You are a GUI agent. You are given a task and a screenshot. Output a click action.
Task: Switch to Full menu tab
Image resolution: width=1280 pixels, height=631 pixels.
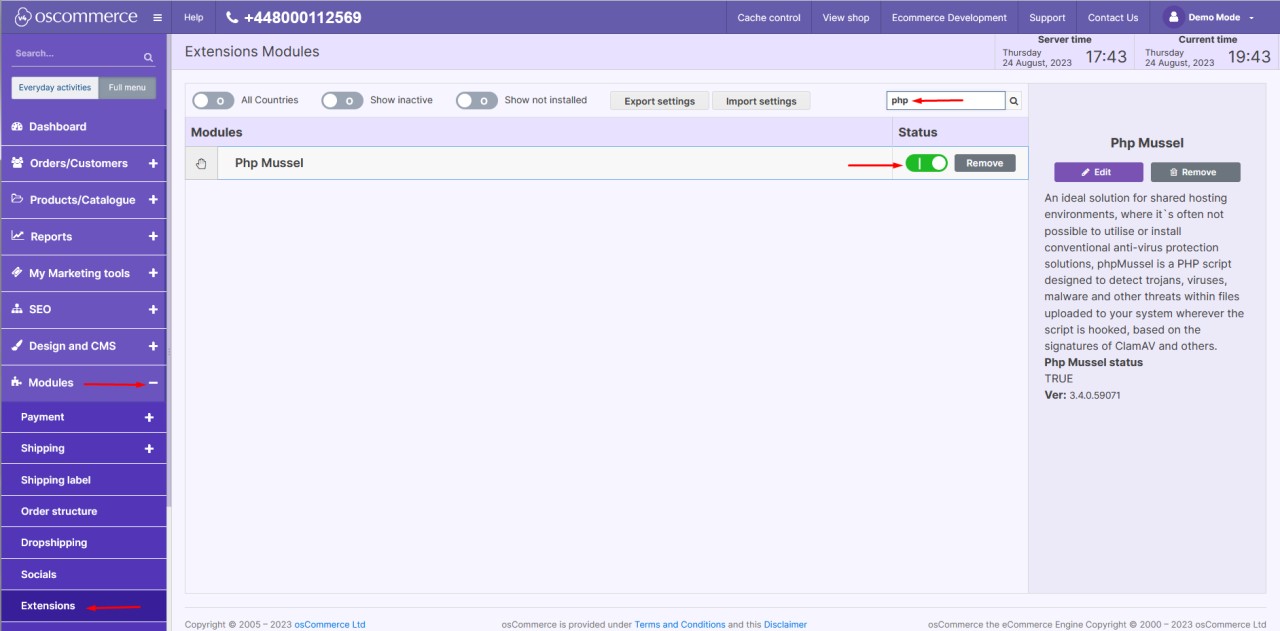pyautogui.click(x=127, y=88)
